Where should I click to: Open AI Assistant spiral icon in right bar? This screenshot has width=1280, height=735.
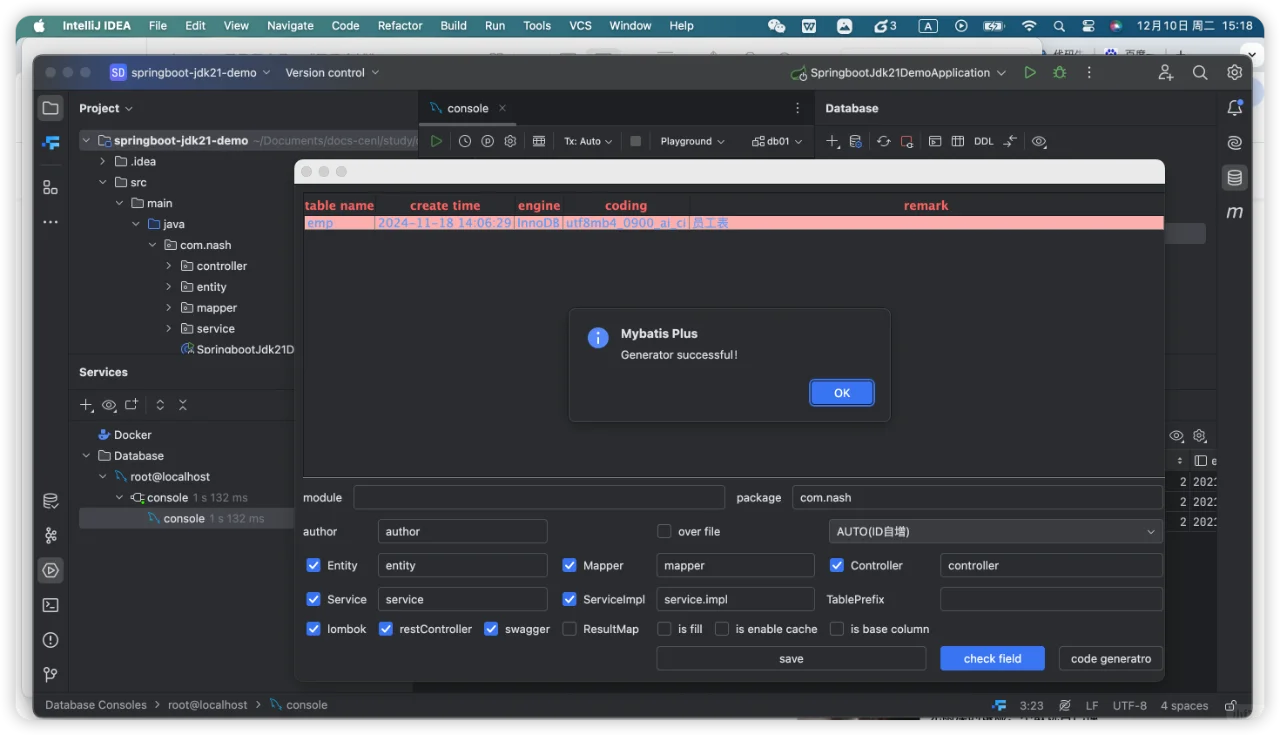coord(1235,143)
